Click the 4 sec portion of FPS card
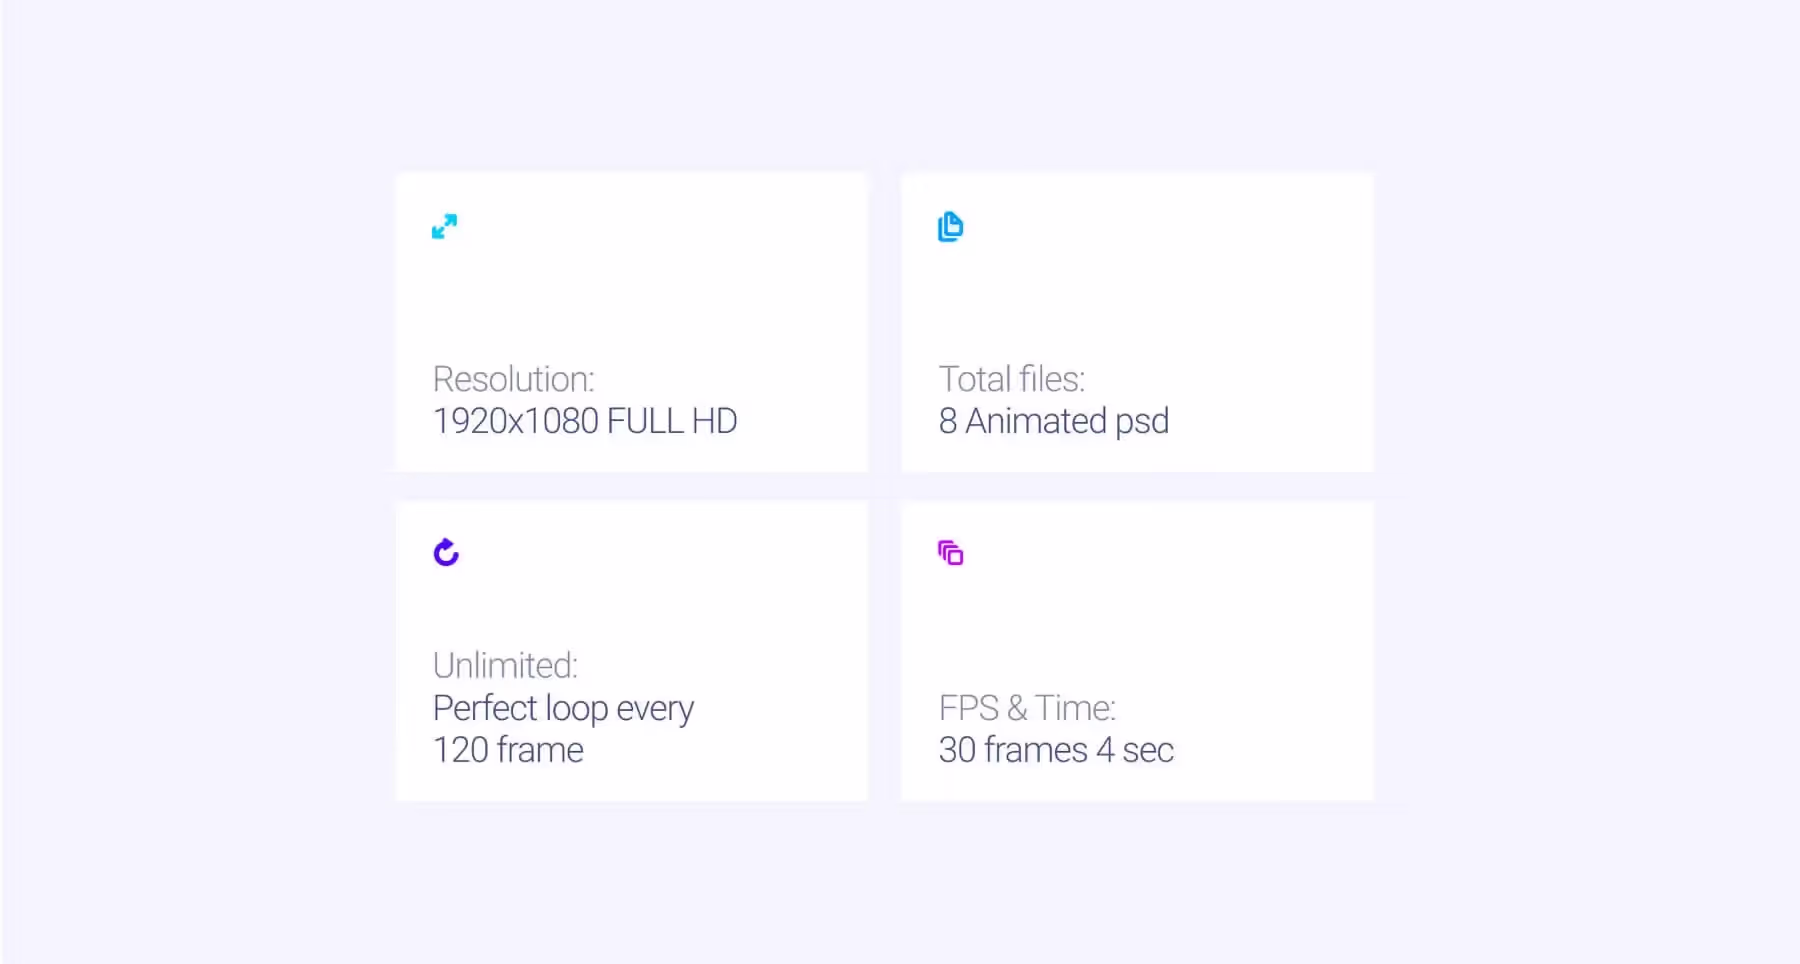The height and width of the screenshot is (964, 1800). click(1135, 750)
